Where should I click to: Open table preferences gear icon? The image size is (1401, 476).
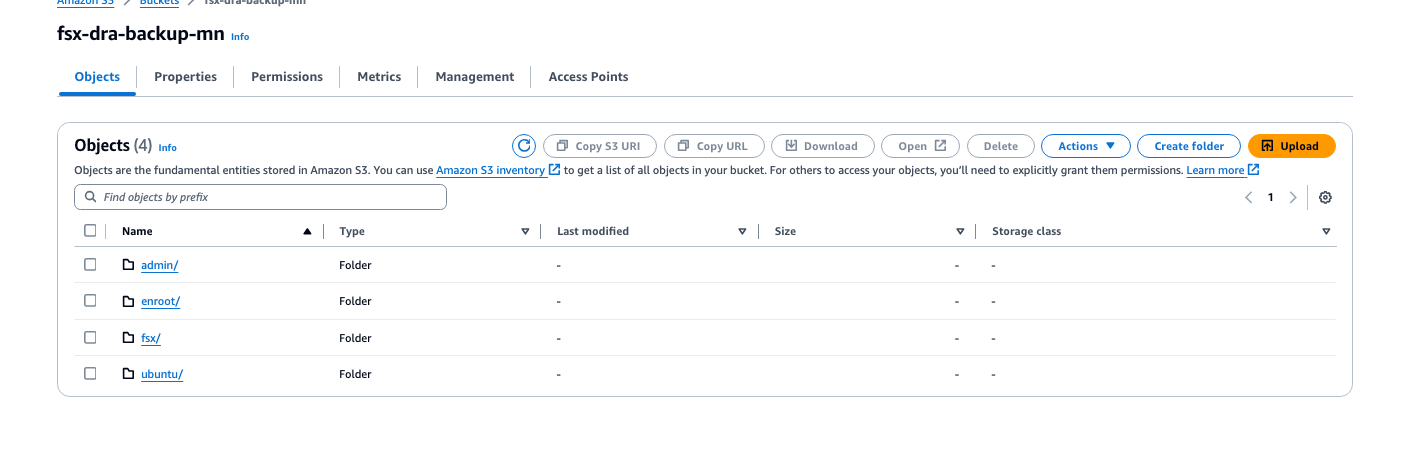coord(1325,198)
